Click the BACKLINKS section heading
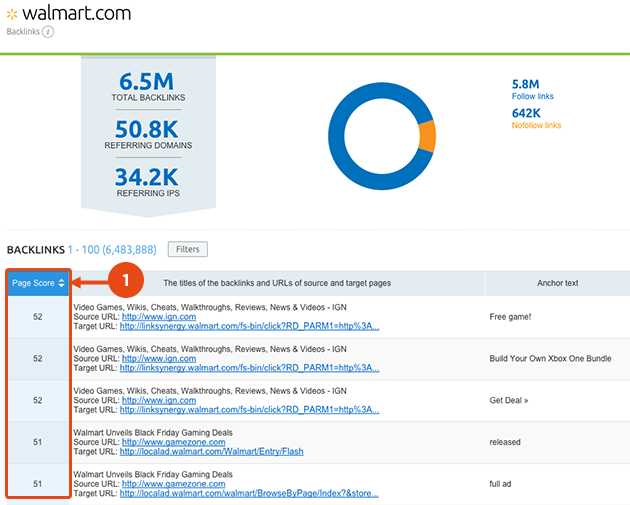The image size is (630, 505). click(x=36, y=250)
